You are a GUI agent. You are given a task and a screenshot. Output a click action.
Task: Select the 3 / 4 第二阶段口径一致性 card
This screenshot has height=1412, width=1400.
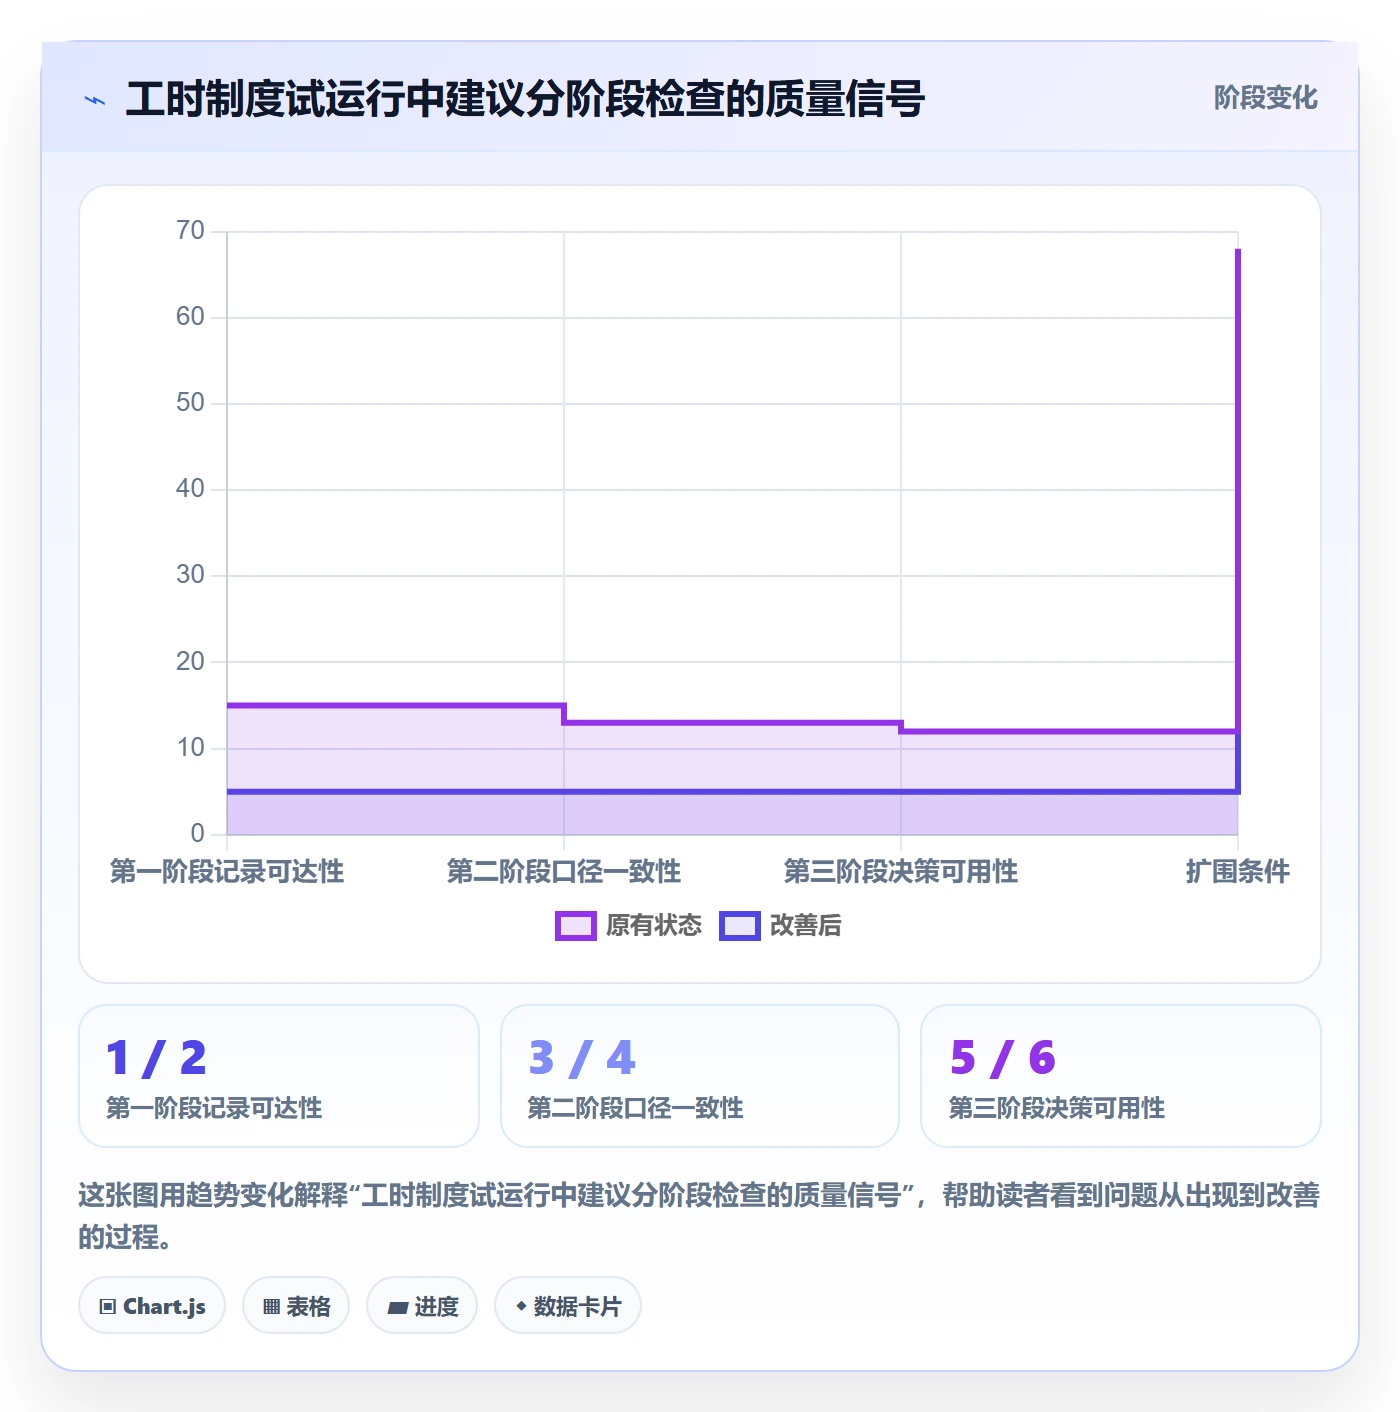coord(700,1076)
